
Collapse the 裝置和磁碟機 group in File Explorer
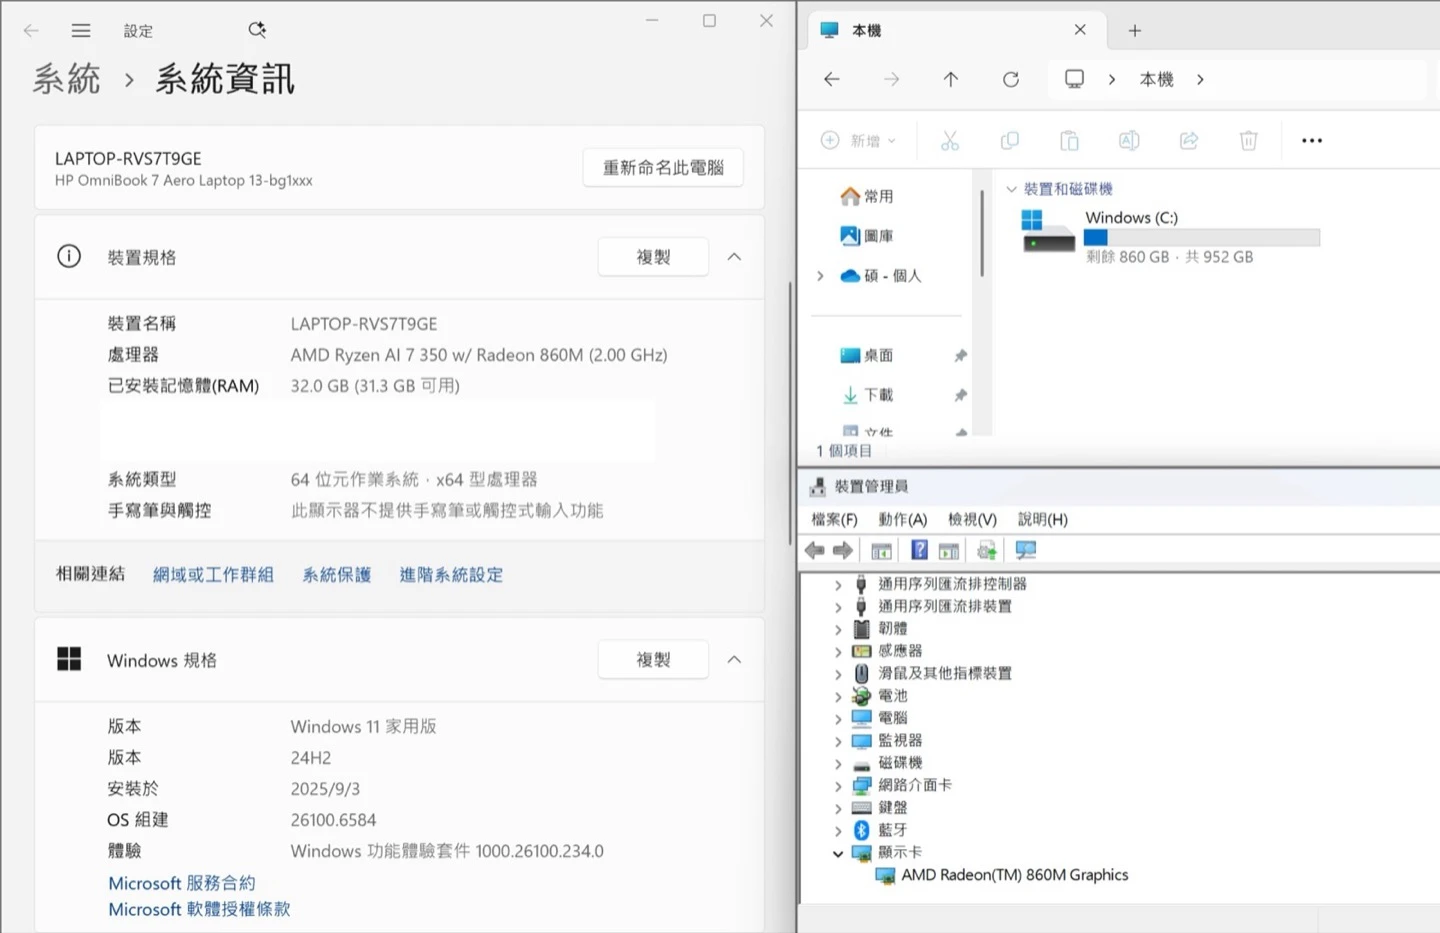[1011, 189]
